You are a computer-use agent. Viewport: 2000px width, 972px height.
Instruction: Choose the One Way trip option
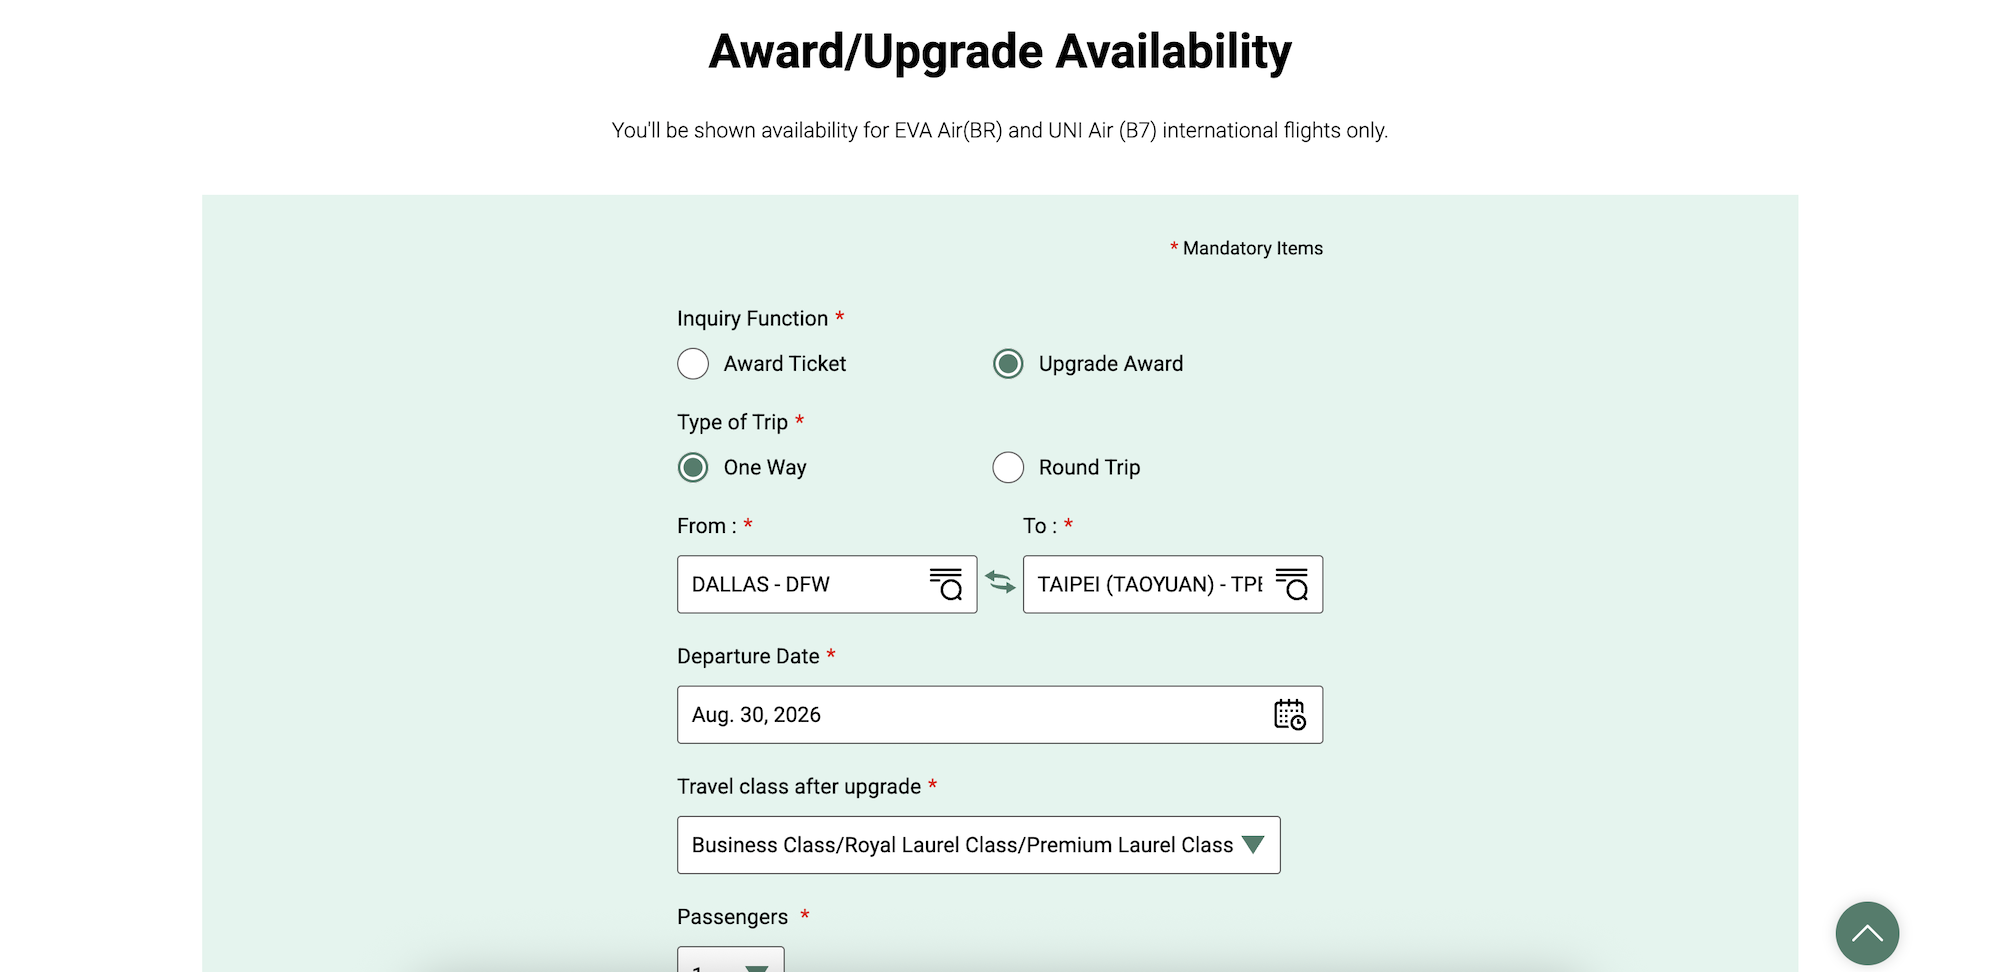pos(693,468)
